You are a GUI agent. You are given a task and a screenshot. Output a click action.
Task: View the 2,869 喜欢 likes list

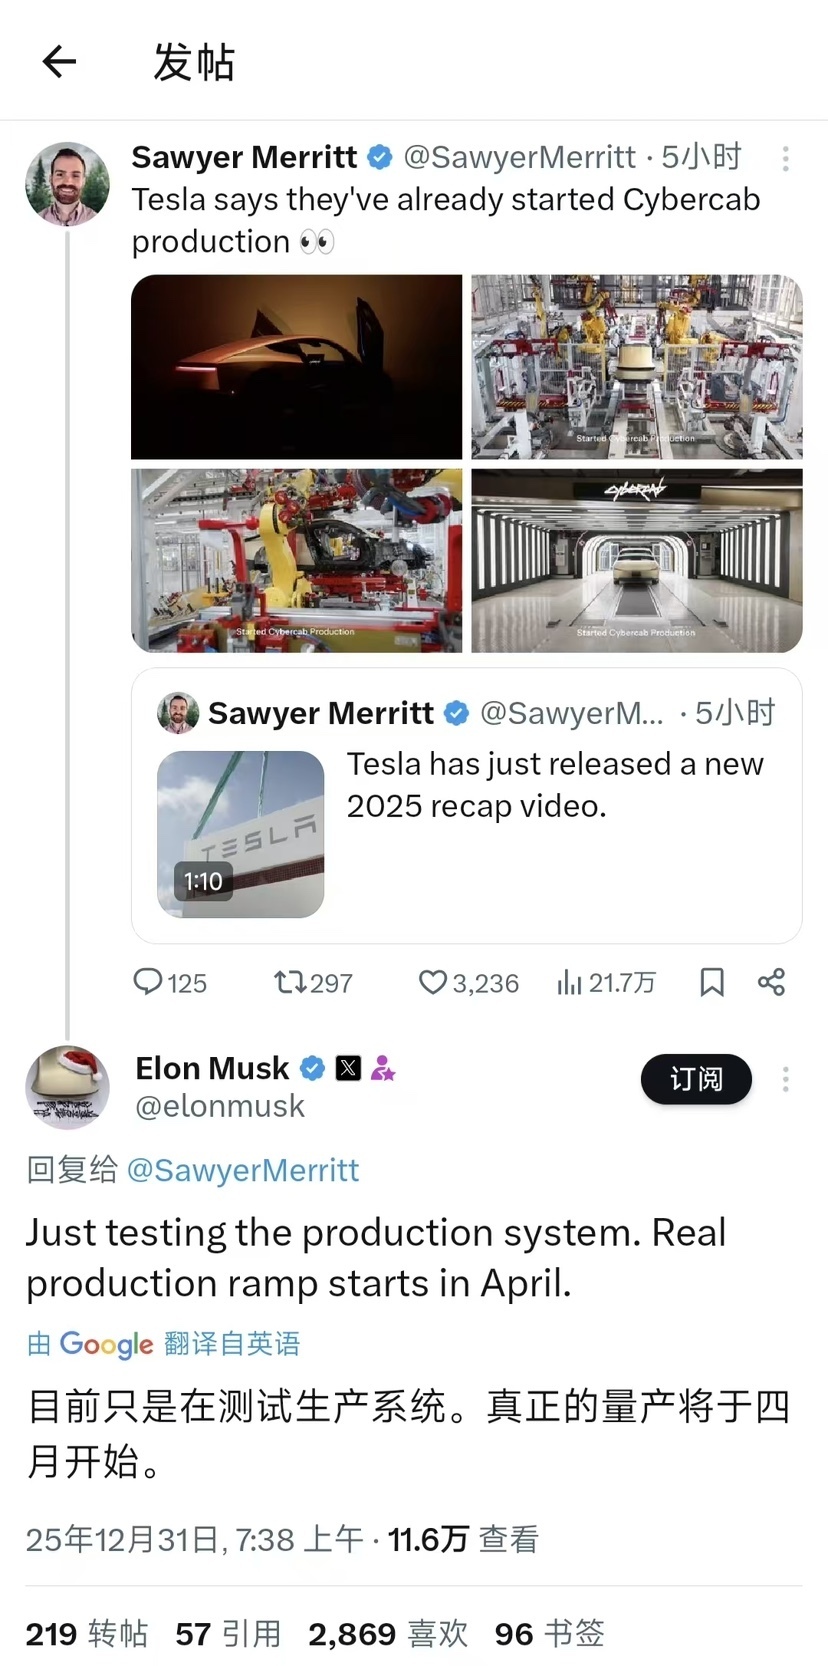[x=388, y=1634]
